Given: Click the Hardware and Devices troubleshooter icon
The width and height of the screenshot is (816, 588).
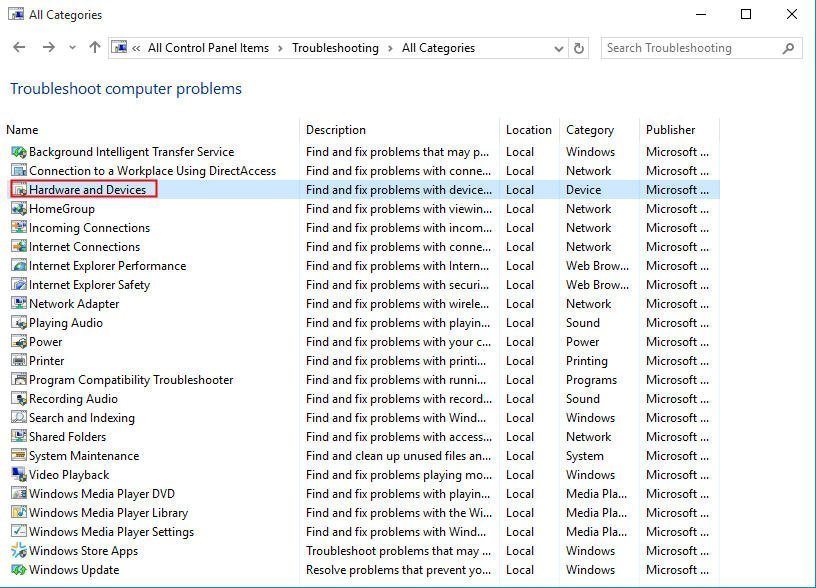Looking at the screenshot, I should pyautogui.click(x=19, y=190).
